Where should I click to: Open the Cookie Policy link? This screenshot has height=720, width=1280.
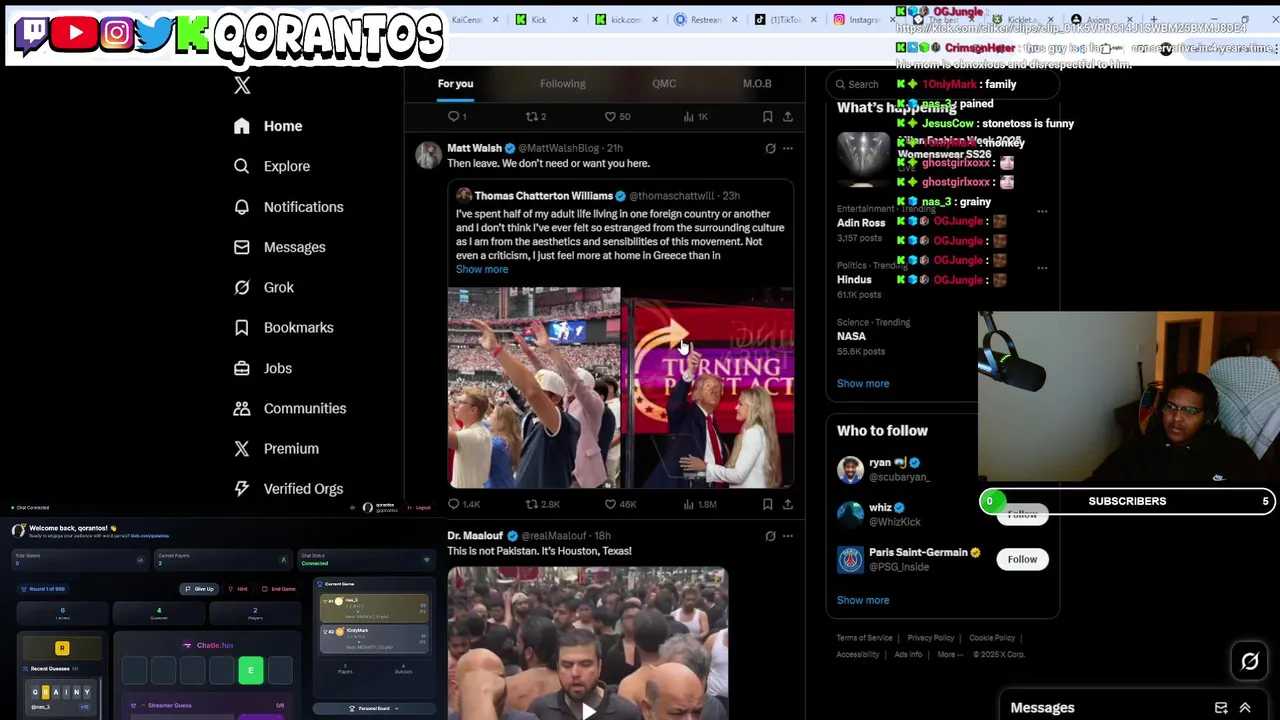[992, 638]
